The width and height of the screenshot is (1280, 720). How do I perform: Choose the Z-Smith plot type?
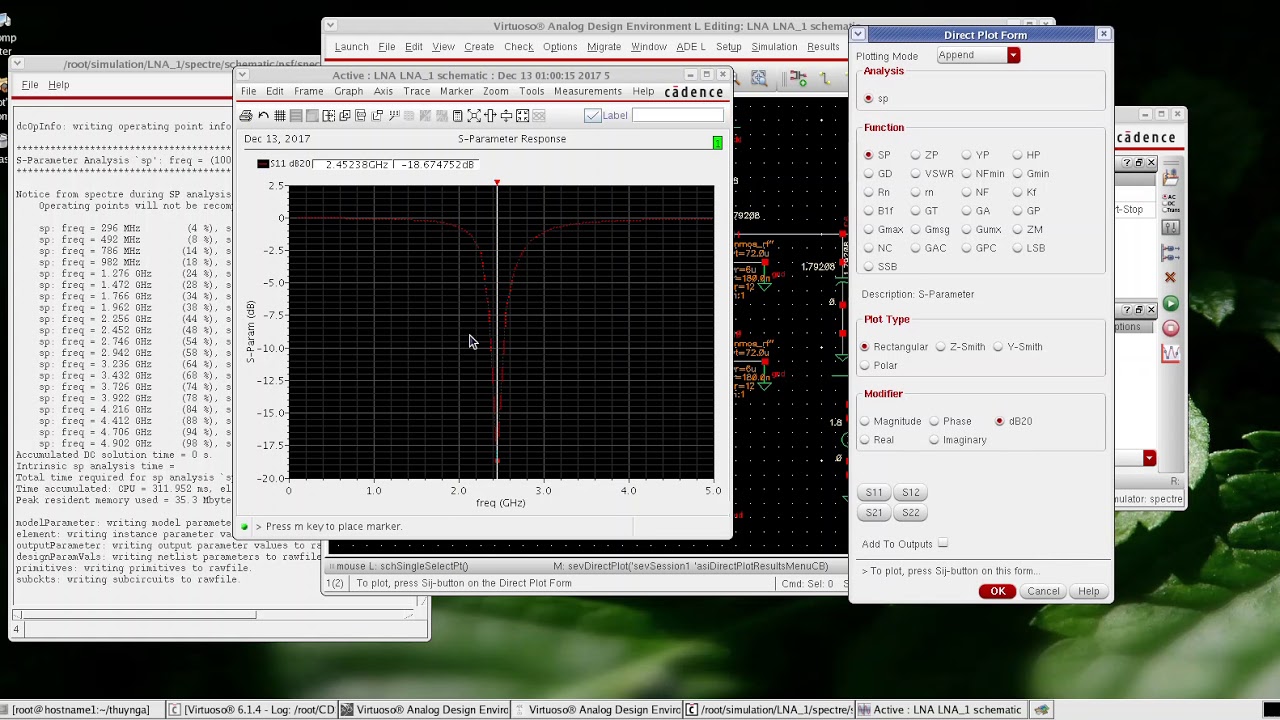point(940,347)
